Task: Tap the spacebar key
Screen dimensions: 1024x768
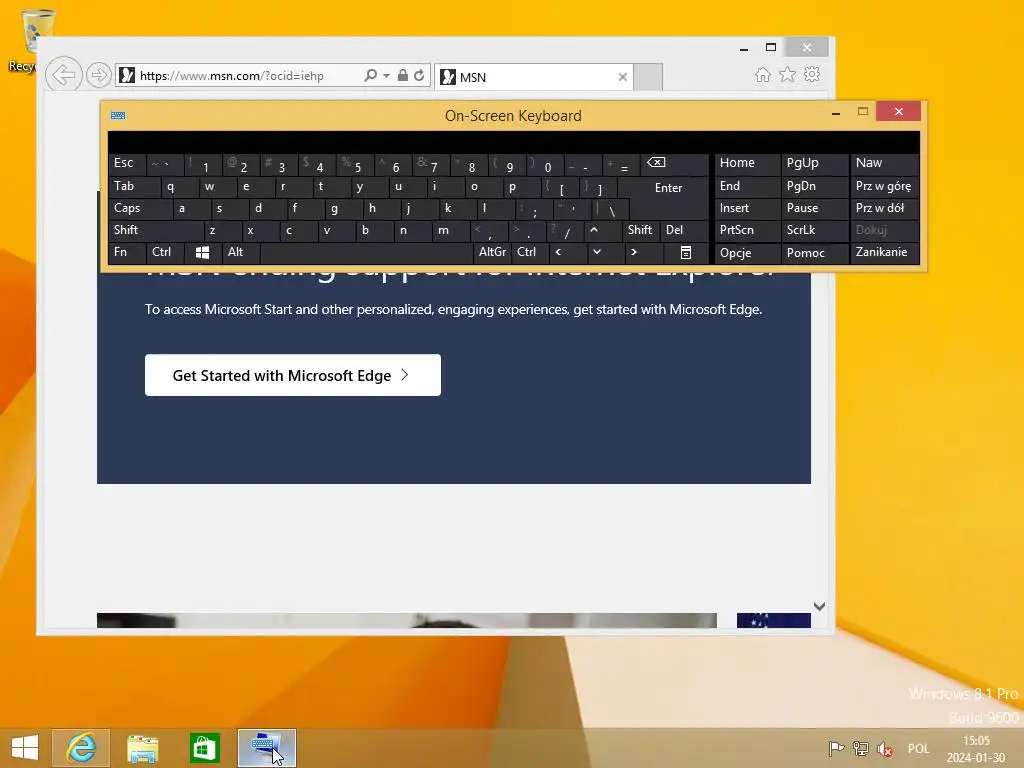Action: [x=366, y=252]
